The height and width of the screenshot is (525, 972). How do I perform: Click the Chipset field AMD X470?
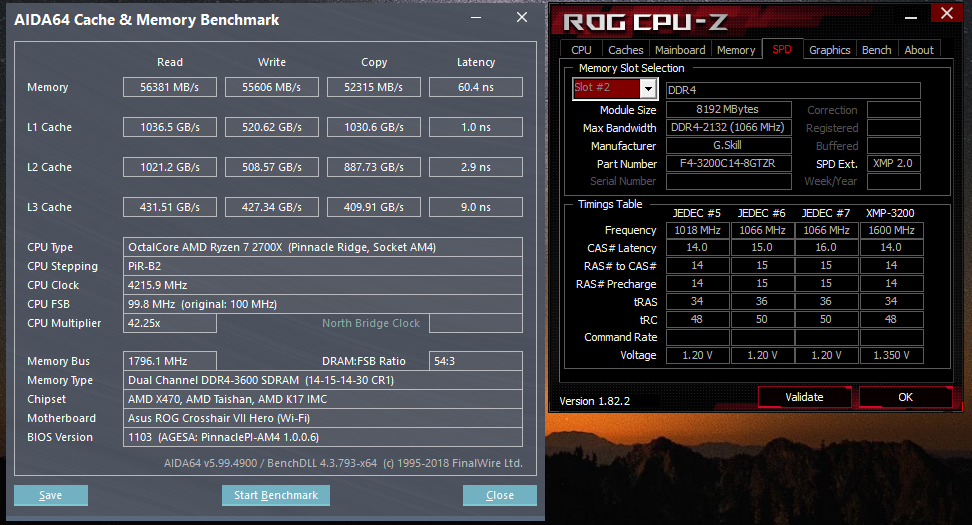coord(323,399)
